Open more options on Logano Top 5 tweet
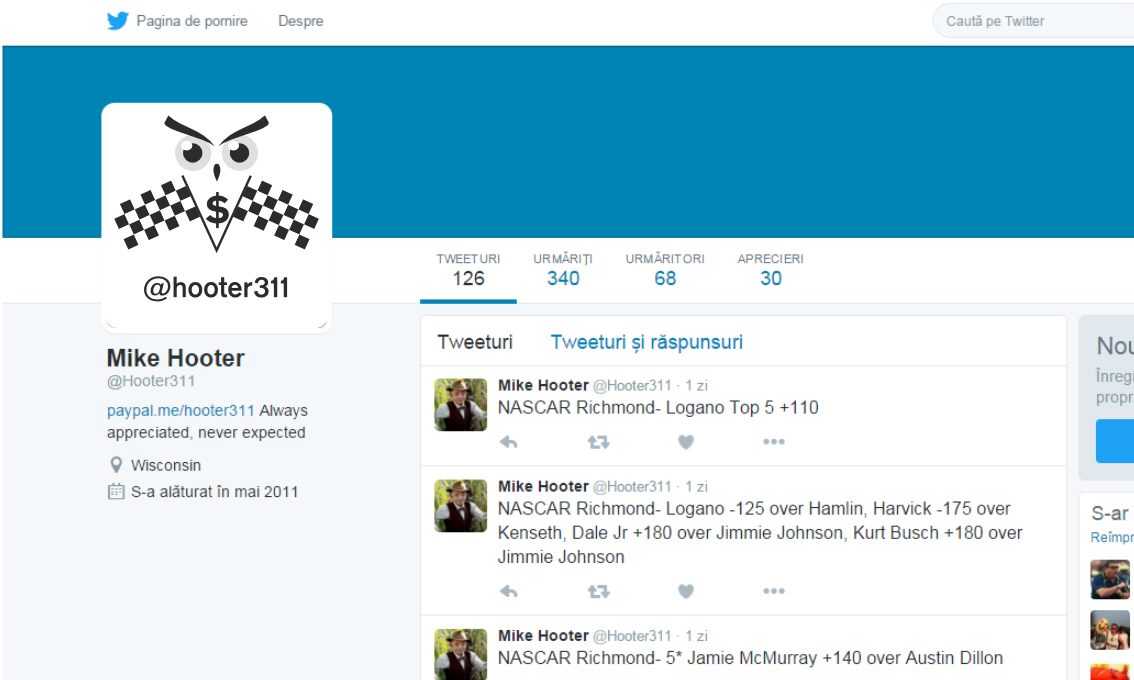Screen dimensions: 1134x680 click(774, 441)
